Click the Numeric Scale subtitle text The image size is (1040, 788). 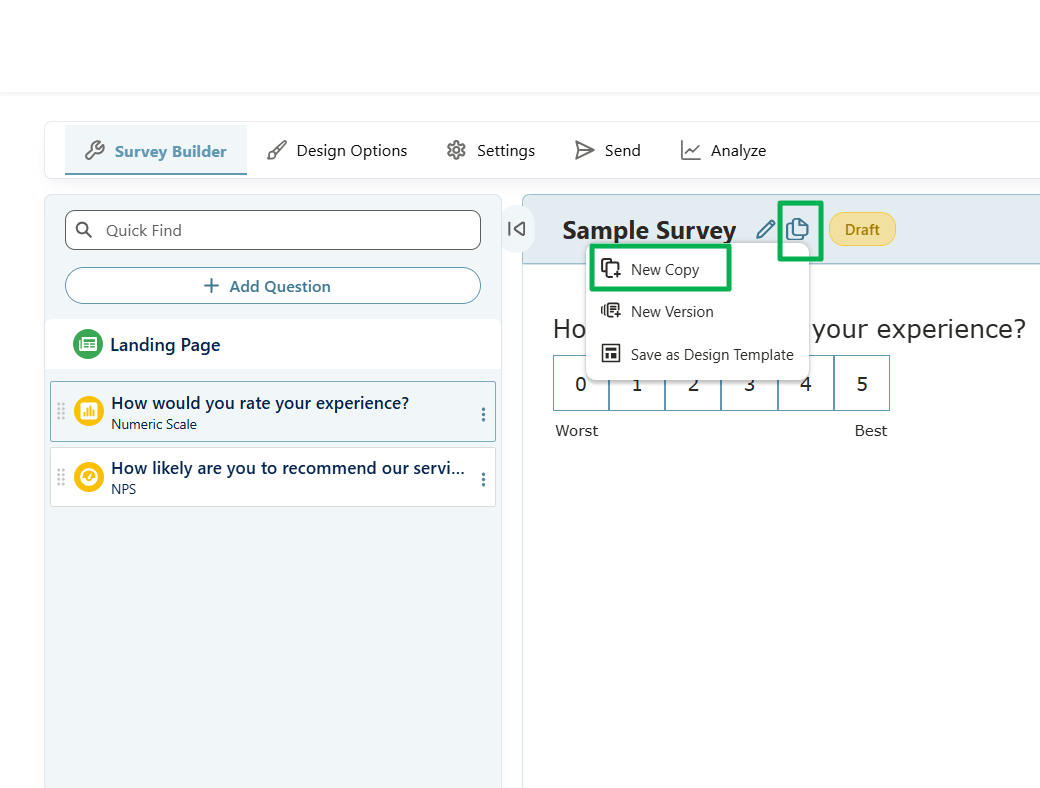[154, 425]
